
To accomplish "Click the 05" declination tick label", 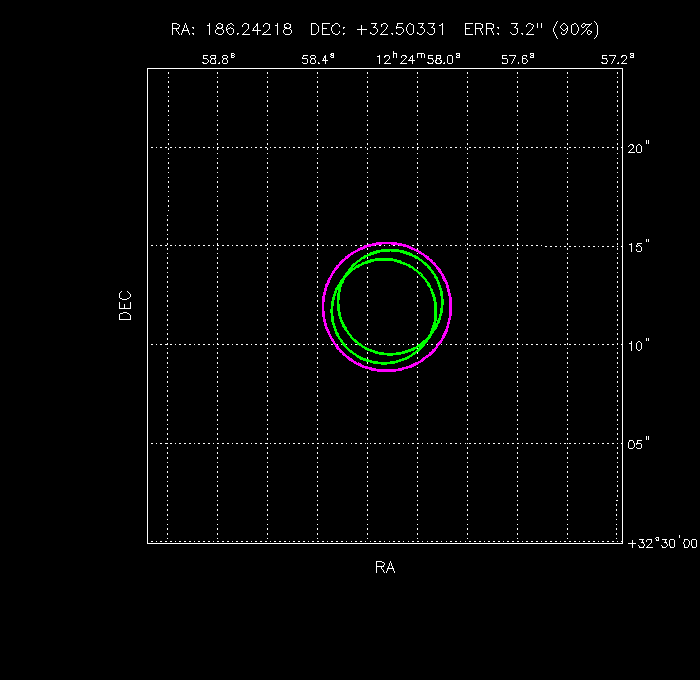I will pyautogui.click(x=639, y=444).
